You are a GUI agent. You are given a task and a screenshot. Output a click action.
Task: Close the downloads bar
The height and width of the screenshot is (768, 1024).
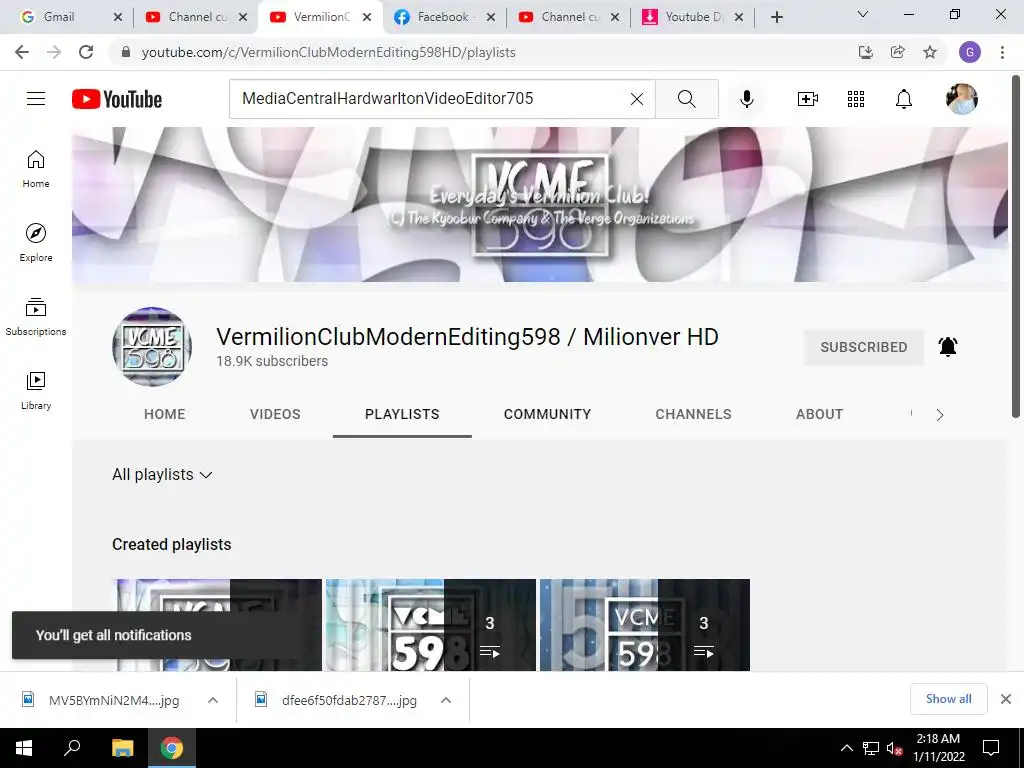click(x=1006, y=699)
